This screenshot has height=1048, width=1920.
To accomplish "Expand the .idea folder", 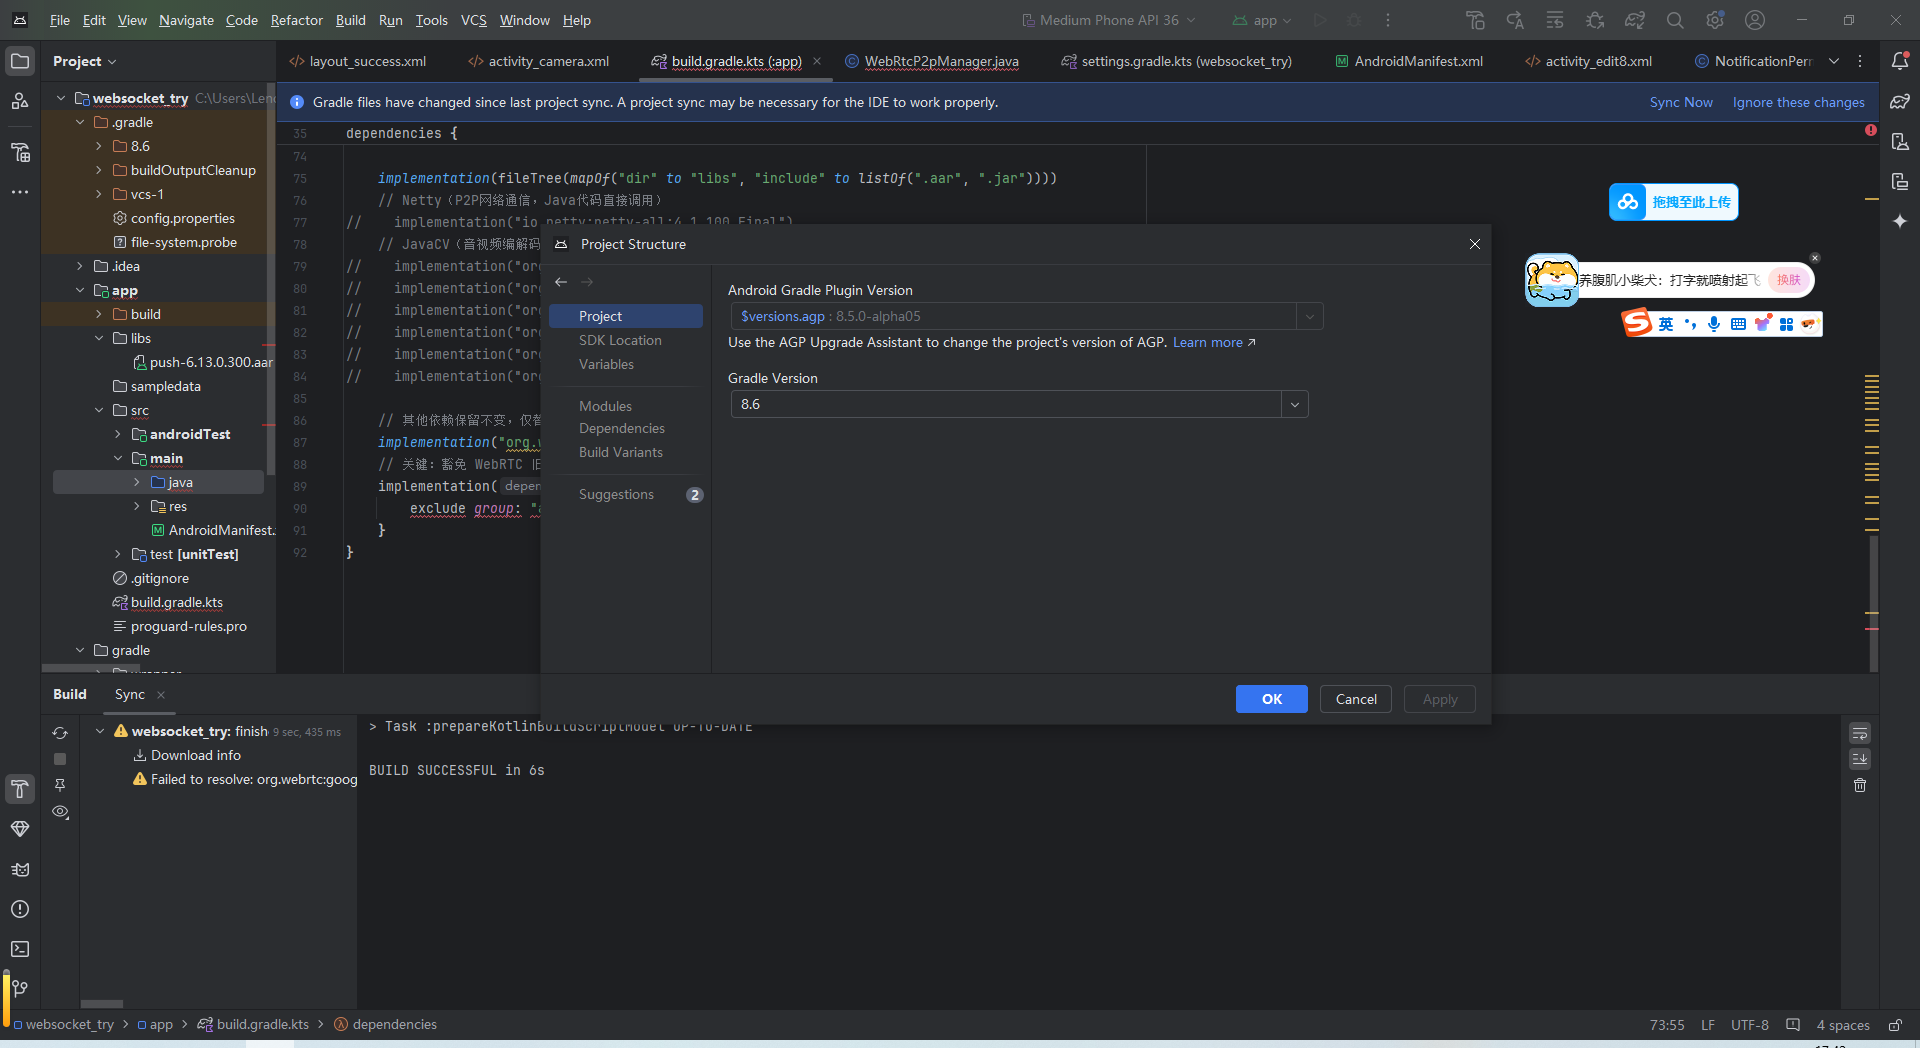I will point(80,266).
